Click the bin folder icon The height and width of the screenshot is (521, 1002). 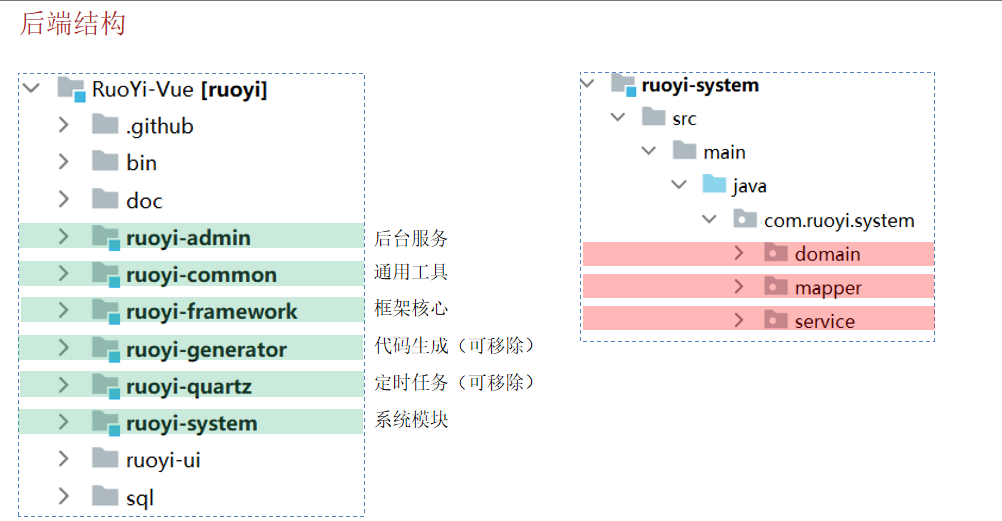(105, 161)
